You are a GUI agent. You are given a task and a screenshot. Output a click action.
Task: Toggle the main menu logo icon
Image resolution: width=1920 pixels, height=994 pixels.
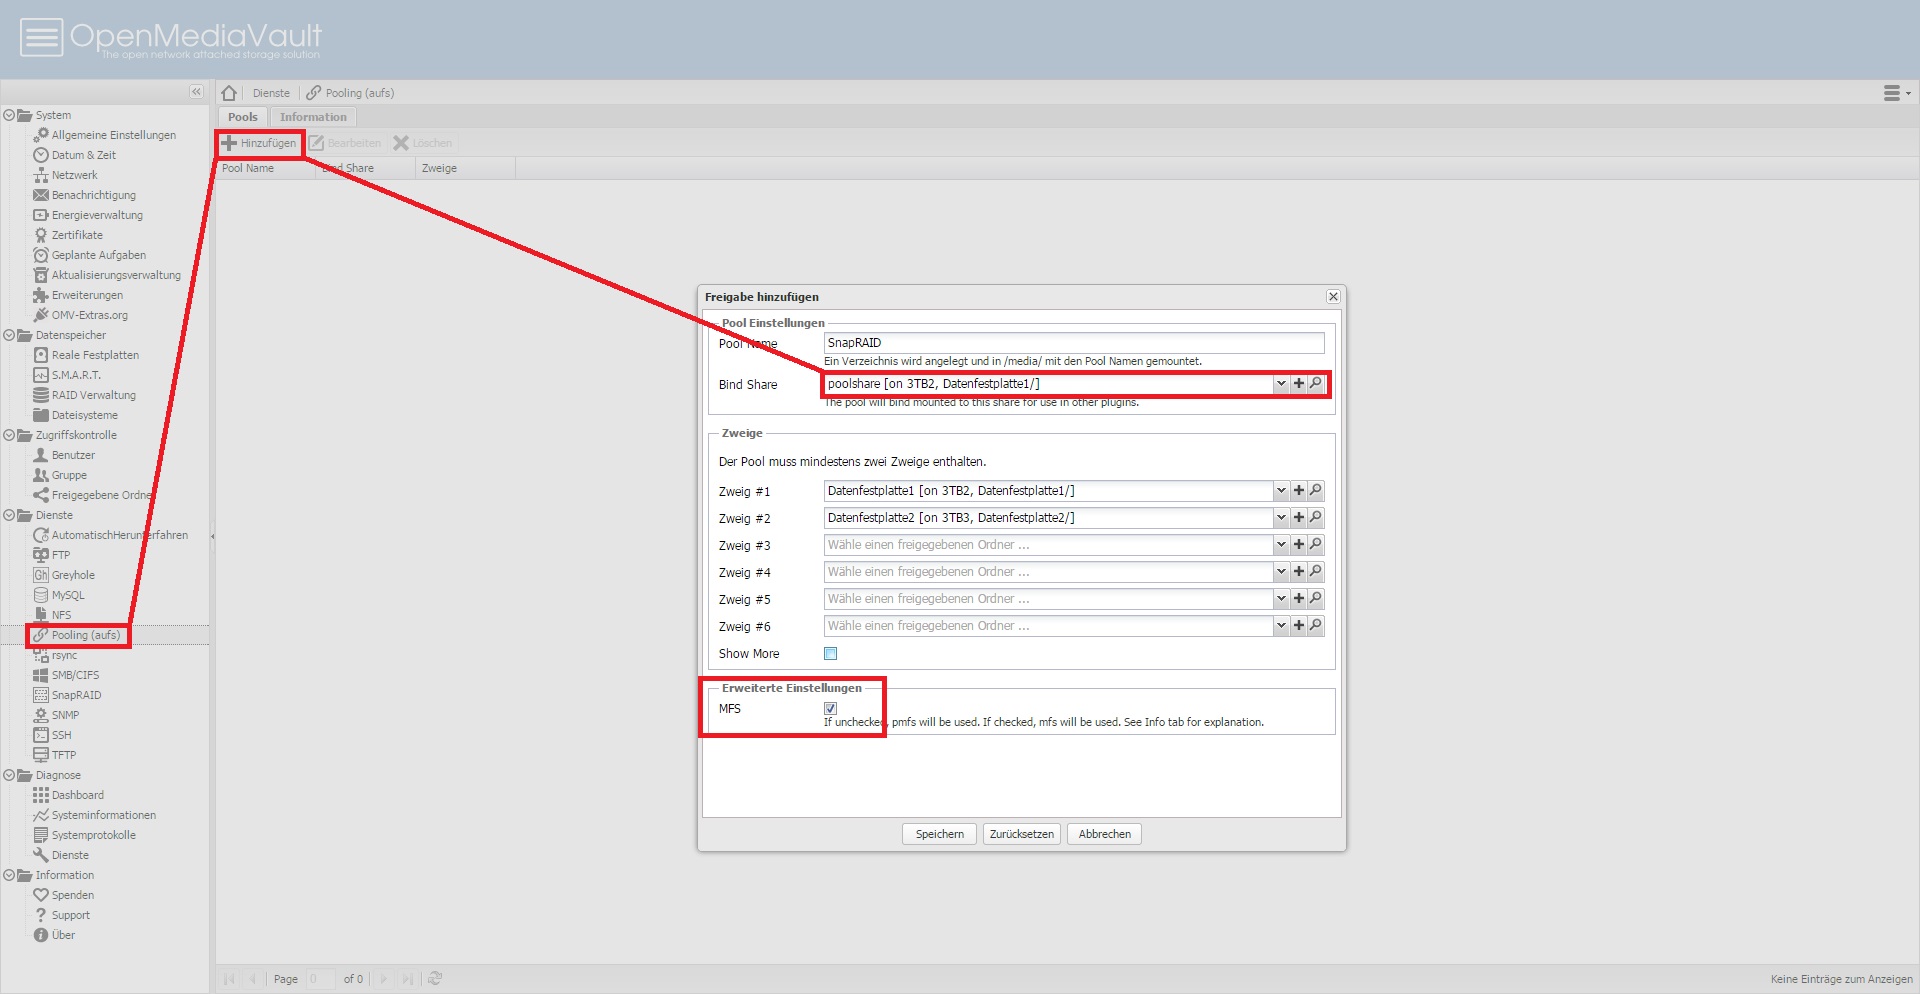click(42, 38)
